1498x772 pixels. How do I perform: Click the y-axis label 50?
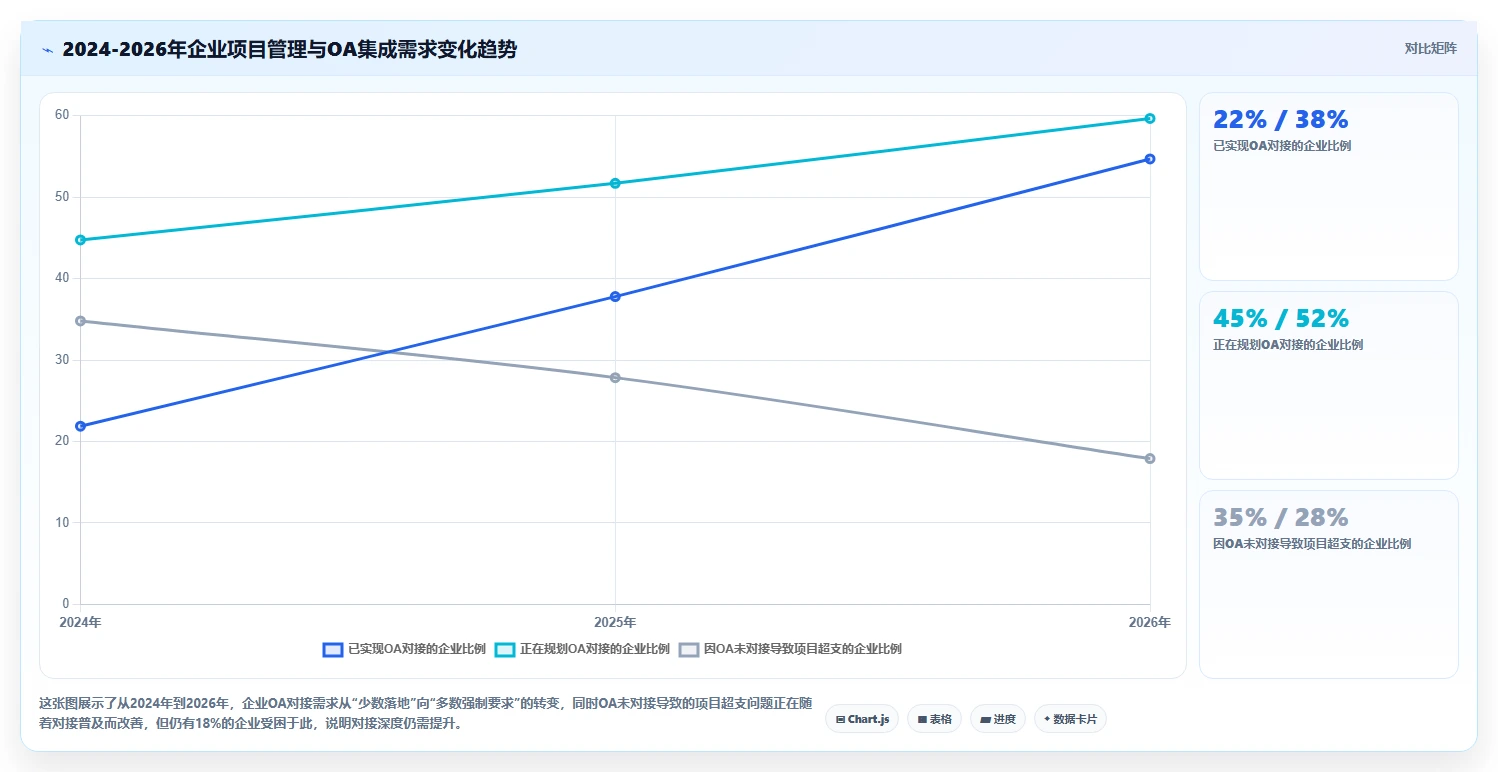click(62, 197)
